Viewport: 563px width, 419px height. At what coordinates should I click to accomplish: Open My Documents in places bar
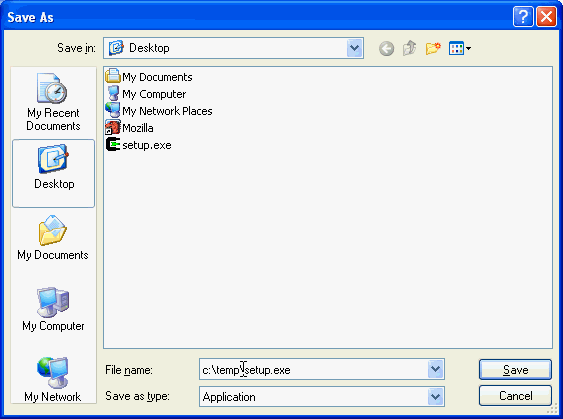pyautogui.click(x=53, y=238)
